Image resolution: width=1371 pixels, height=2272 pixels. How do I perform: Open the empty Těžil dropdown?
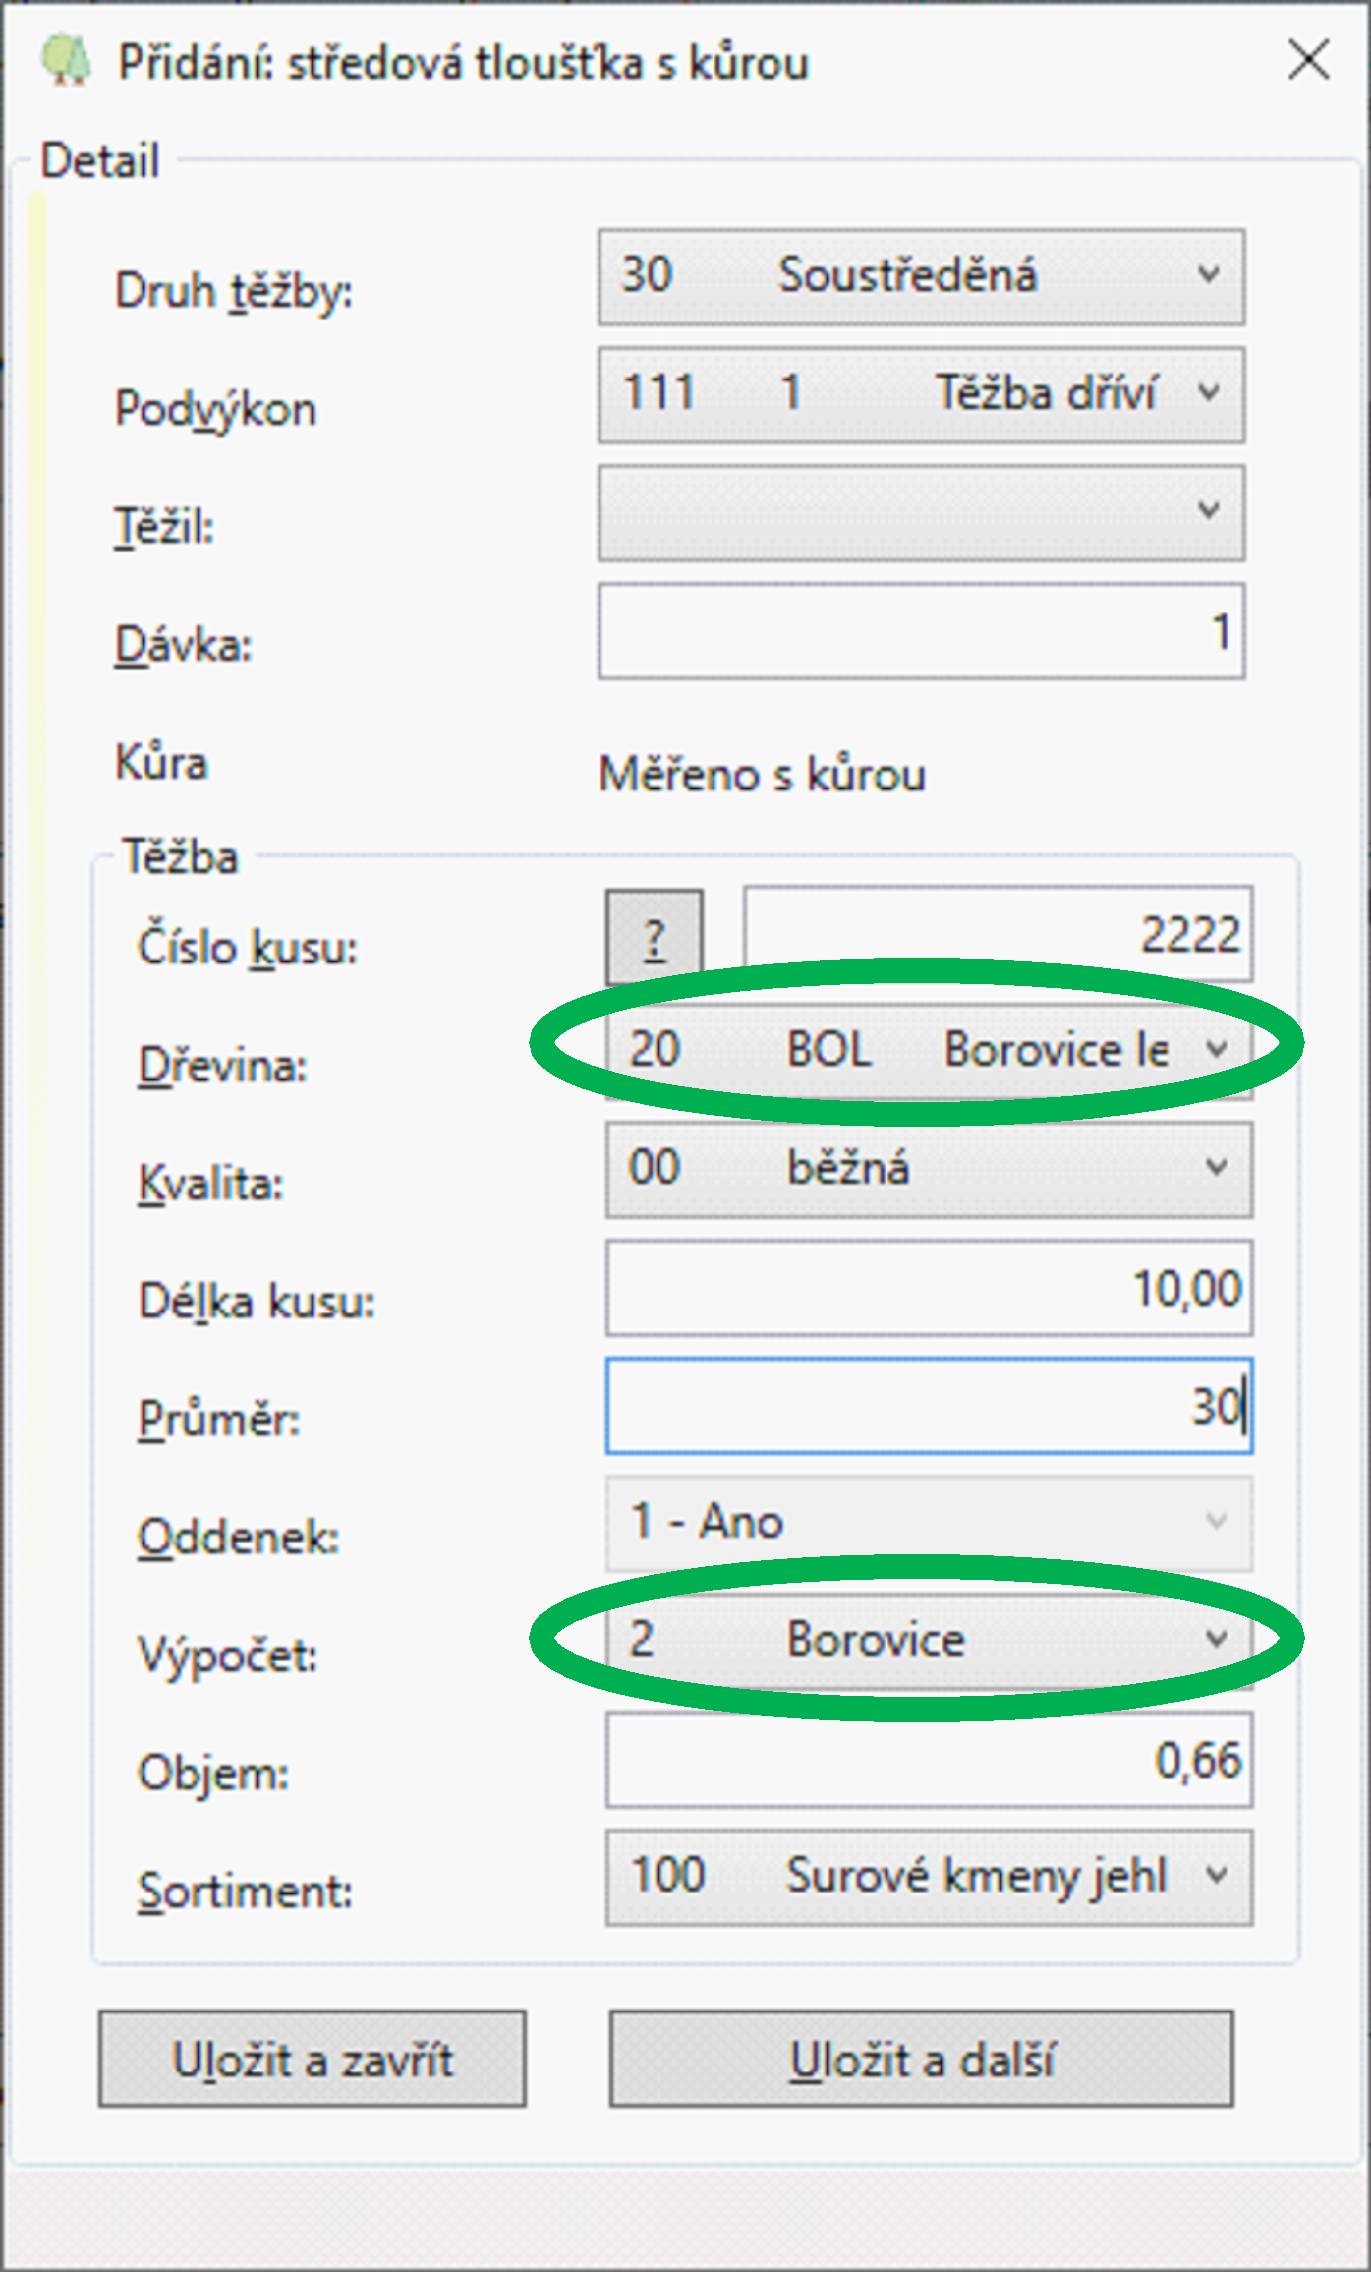(921, 512)
